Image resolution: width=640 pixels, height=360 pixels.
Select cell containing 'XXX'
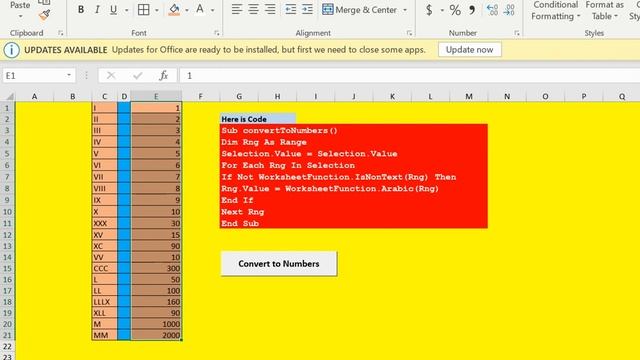pyautogui.click(x=104, y=223)
